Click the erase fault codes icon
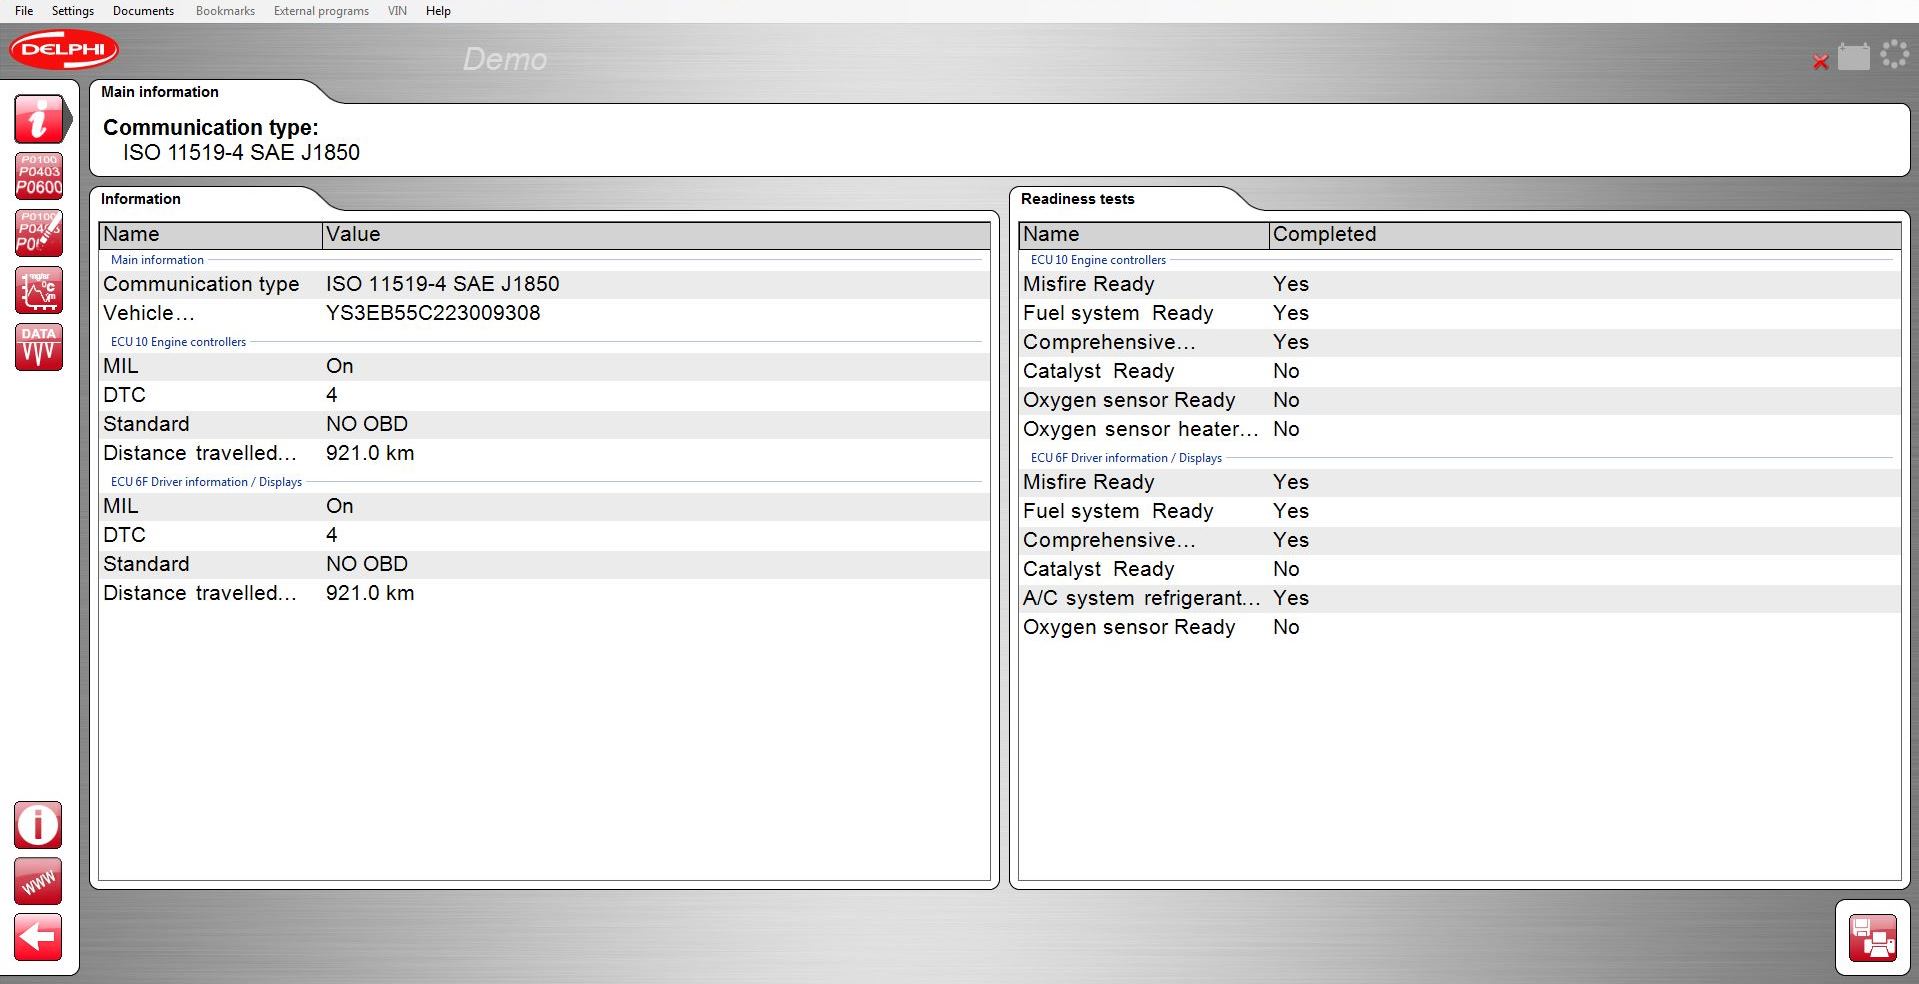 [39, 233]
